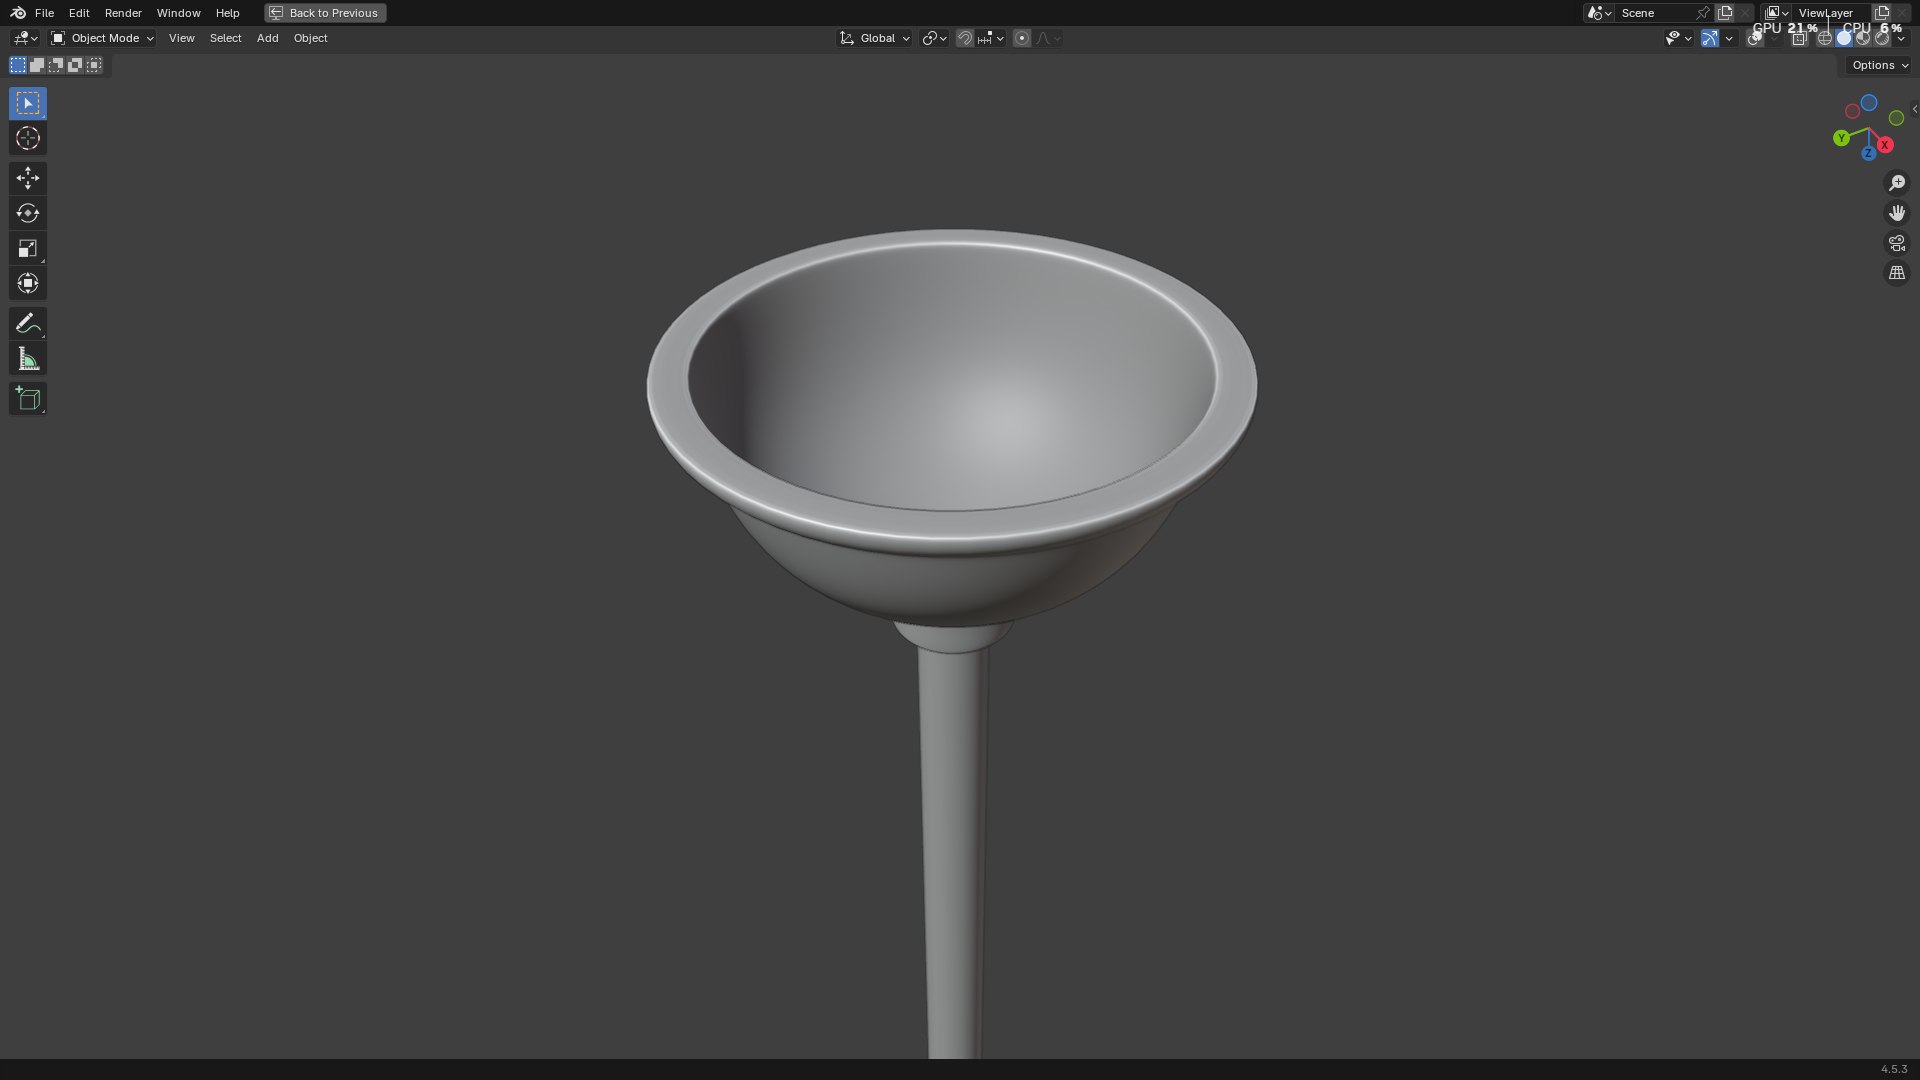Toggle viewport gizmos display
Viewport: 1920px width, 1080px height.
[x=1710, y=38]
